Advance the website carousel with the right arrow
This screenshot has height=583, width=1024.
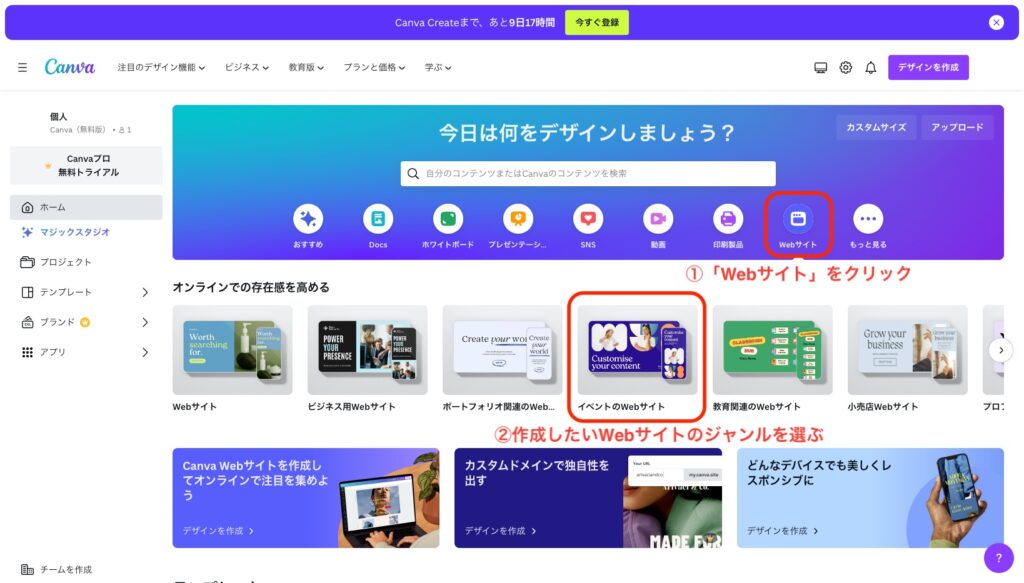1000,351
